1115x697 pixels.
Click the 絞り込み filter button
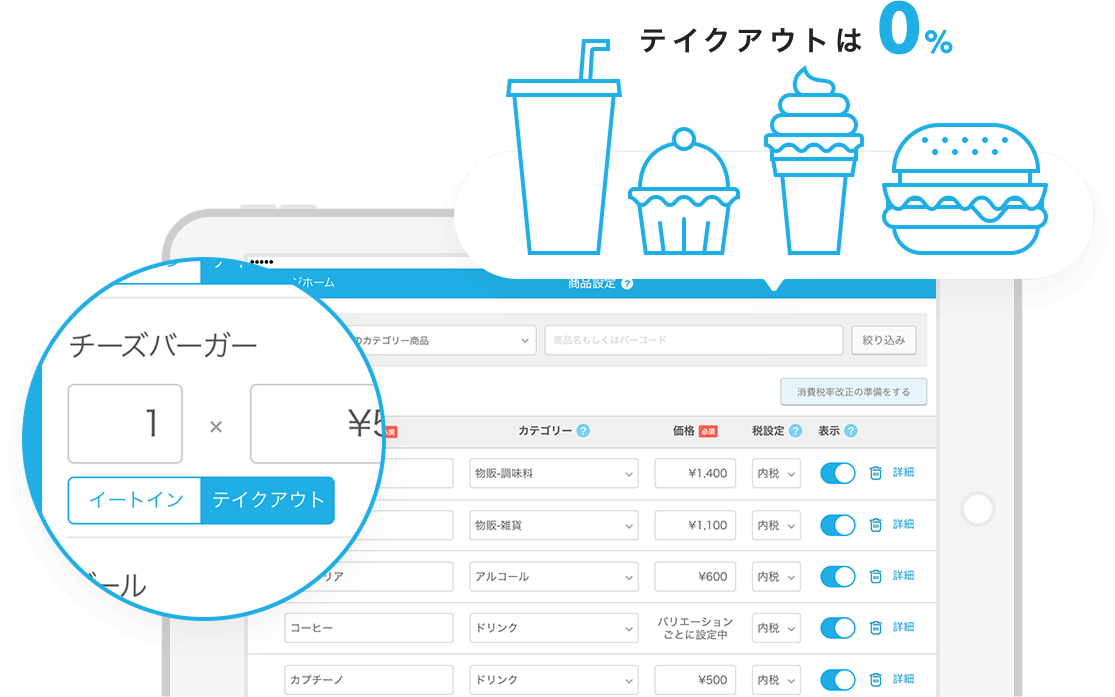point(883,341)
